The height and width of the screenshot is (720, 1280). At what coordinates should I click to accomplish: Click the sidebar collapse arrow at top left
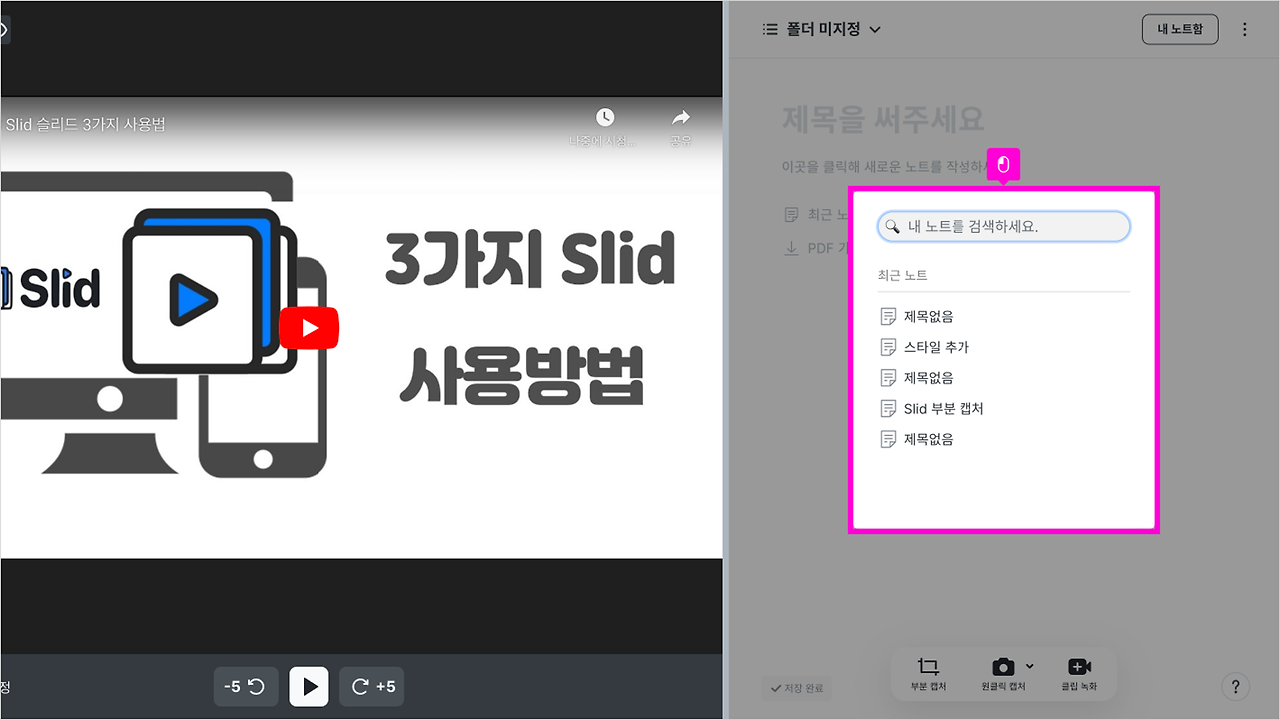pyautogui.click(x=5, y=29)
